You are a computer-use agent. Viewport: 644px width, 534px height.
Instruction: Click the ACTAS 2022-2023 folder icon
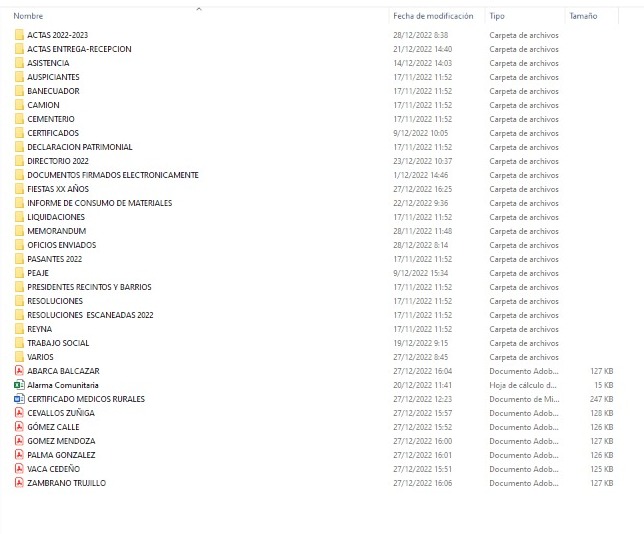[x=19, y=35]
